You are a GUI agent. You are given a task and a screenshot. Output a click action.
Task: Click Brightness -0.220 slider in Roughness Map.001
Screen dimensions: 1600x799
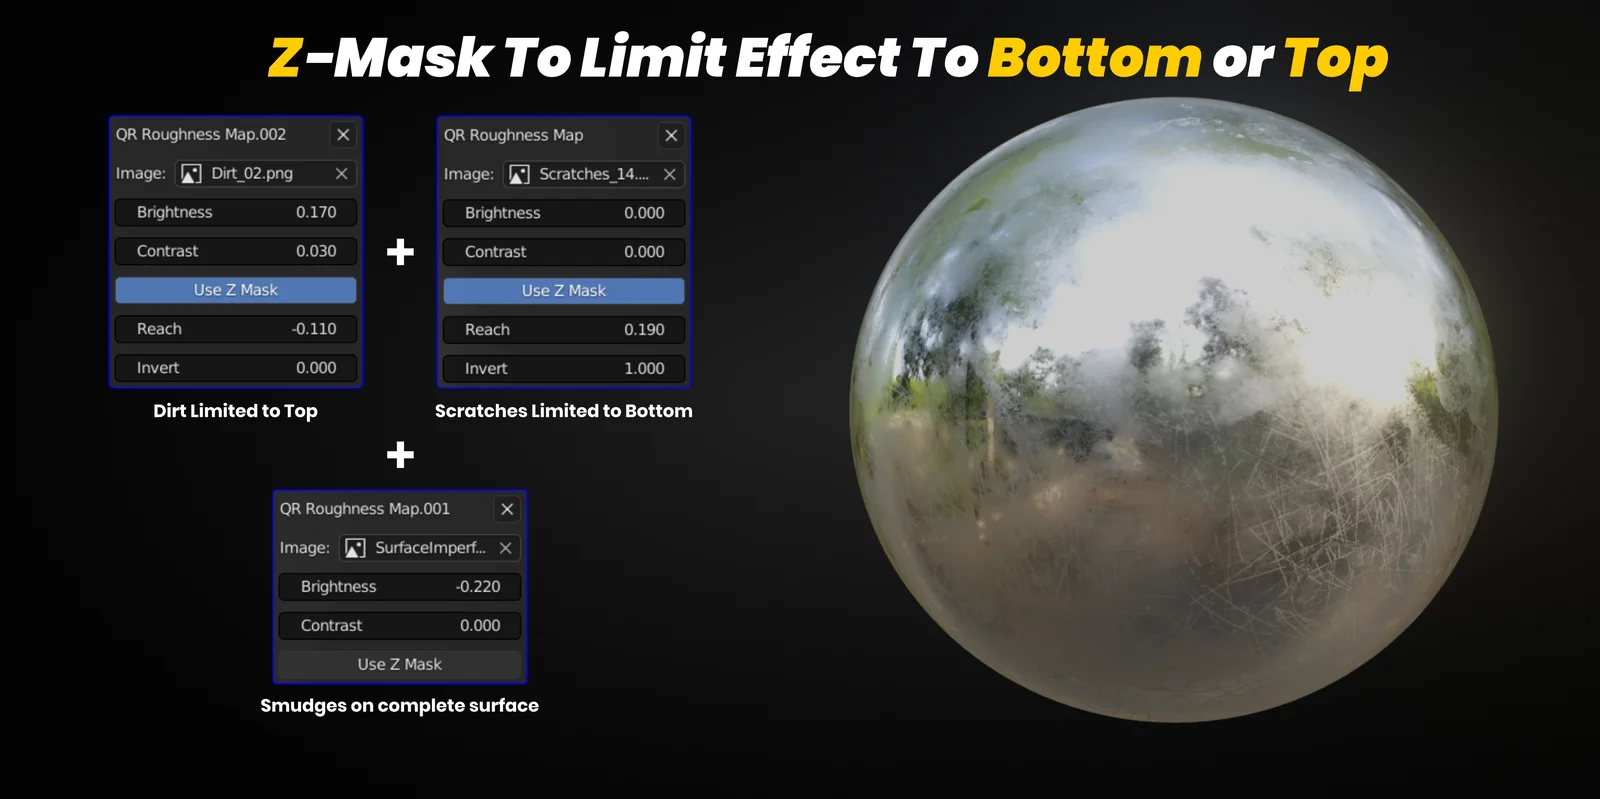[x=400, y=587]
